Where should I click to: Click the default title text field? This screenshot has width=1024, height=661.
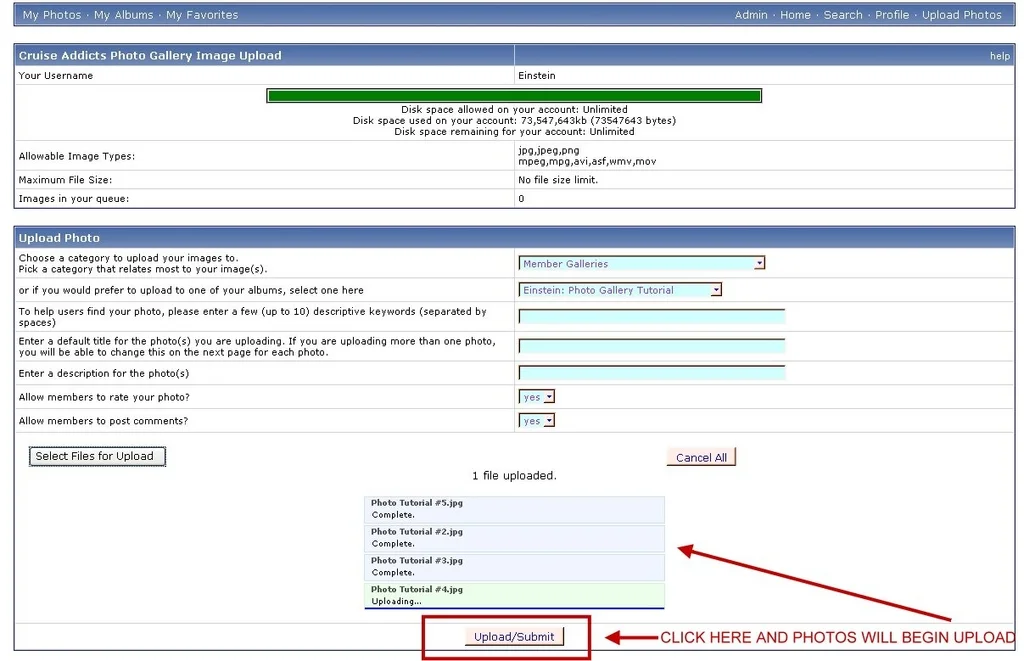coord(651,347)
